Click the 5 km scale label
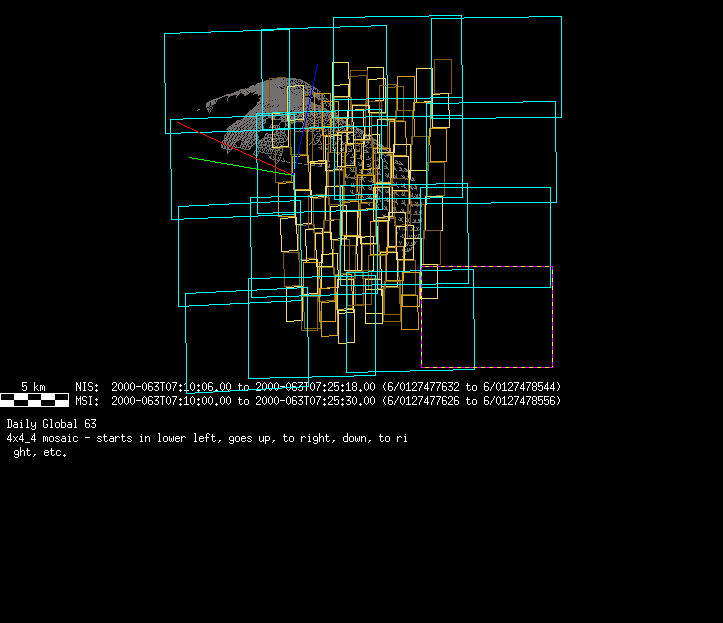This screenshot has height=623, width=723. (x=33, y=387)
